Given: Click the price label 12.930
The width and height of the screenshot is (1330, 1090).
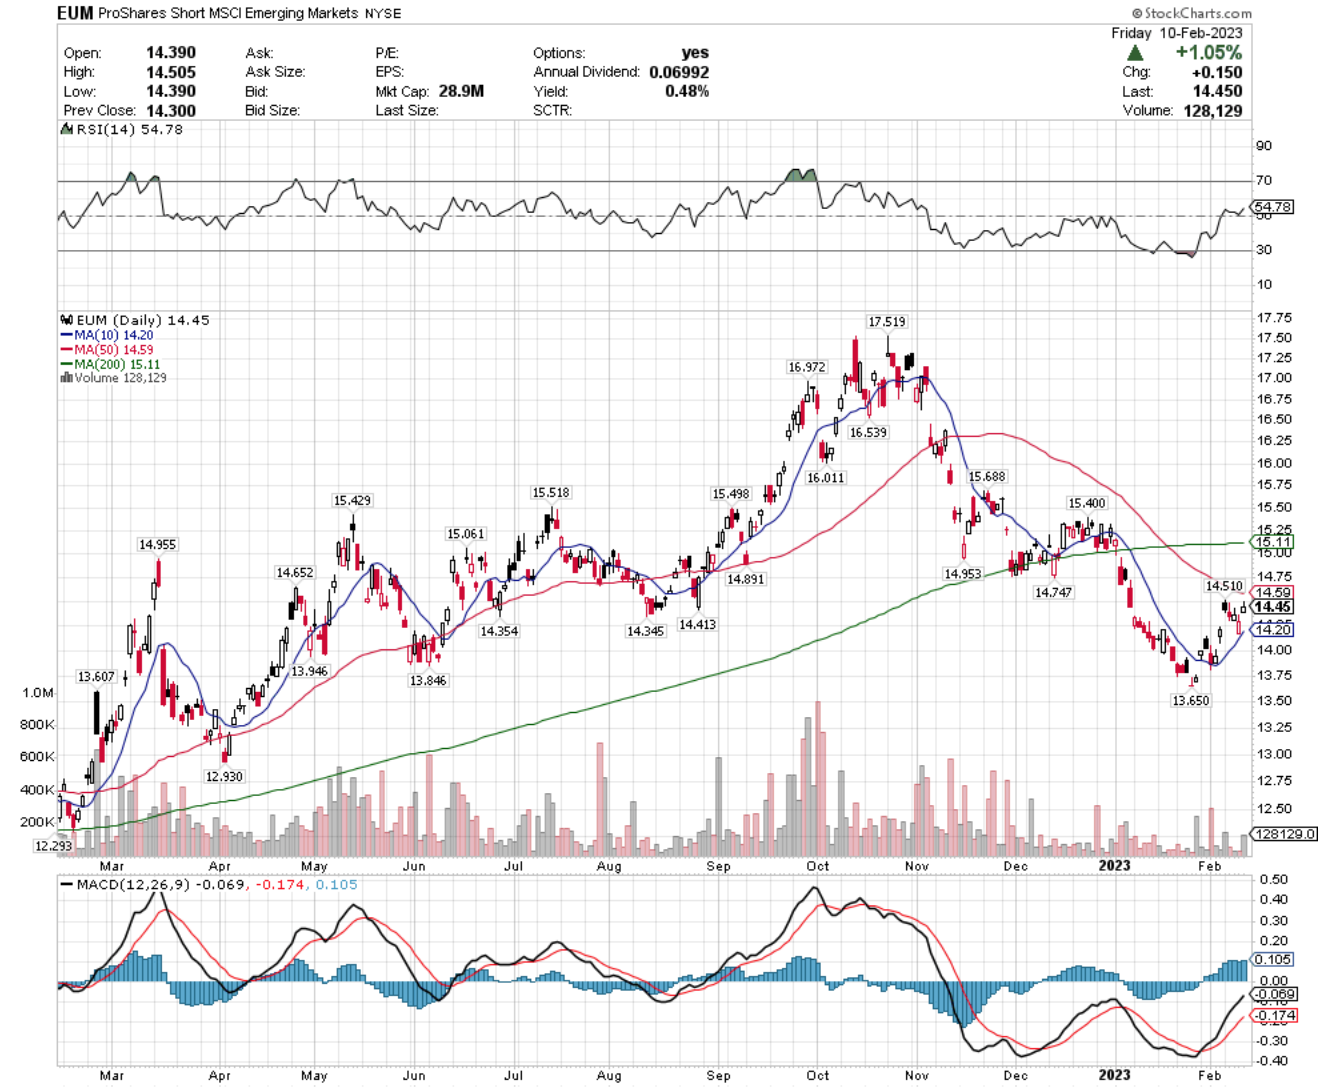Looking at the screenshot, I should point(224,777).
